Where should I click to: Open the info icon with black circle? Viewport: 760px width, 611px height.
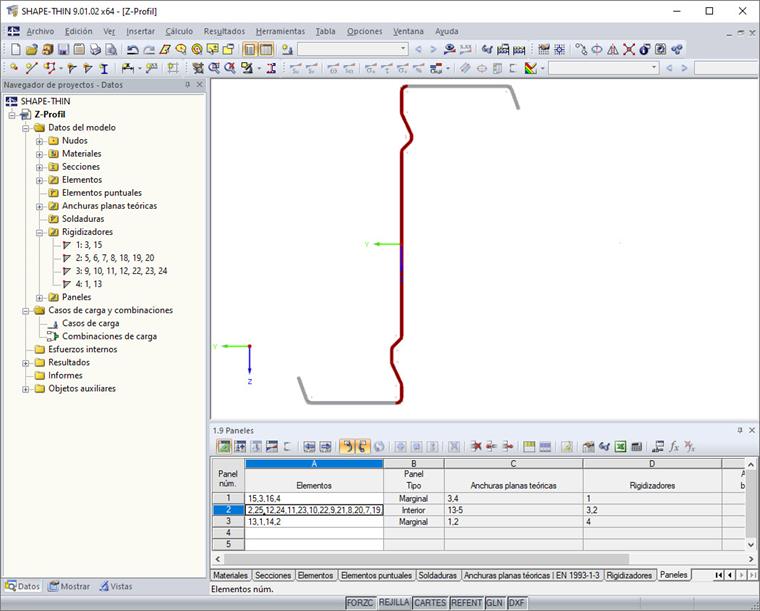(644, 49)
